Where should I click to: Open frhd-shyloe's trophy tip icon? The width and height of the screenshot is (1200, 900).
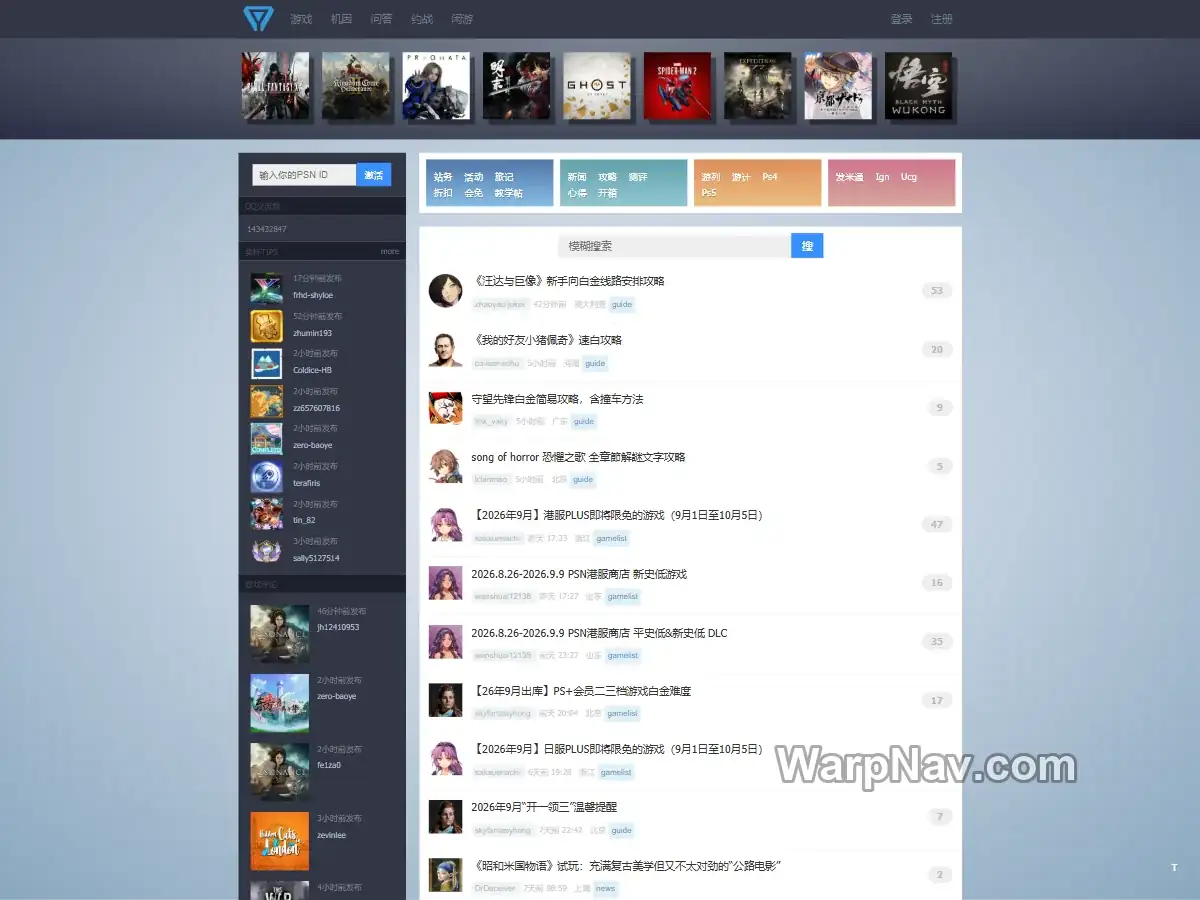tap(266, 288)
